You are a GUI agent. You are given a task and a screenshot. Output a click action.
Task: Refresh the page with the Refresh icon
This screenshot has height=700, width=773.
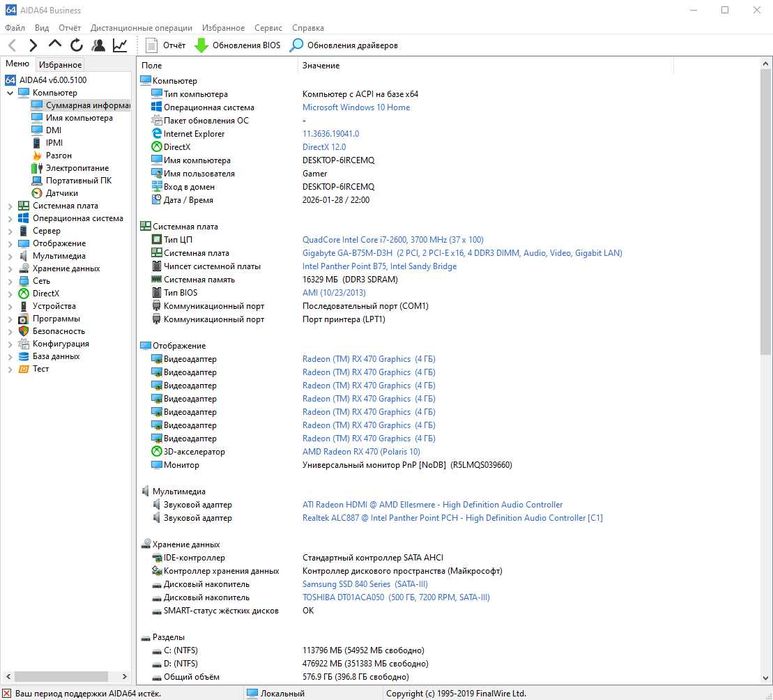[x=76, y=45]
